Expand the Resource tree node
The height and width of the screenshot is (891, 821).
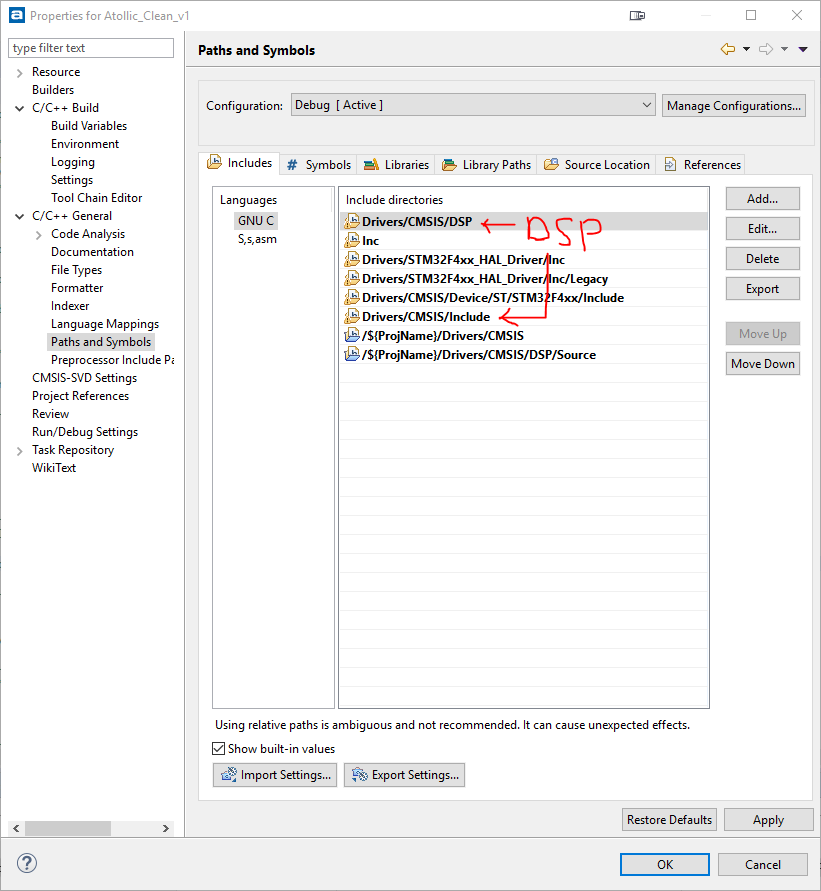[x=20, y=72]
